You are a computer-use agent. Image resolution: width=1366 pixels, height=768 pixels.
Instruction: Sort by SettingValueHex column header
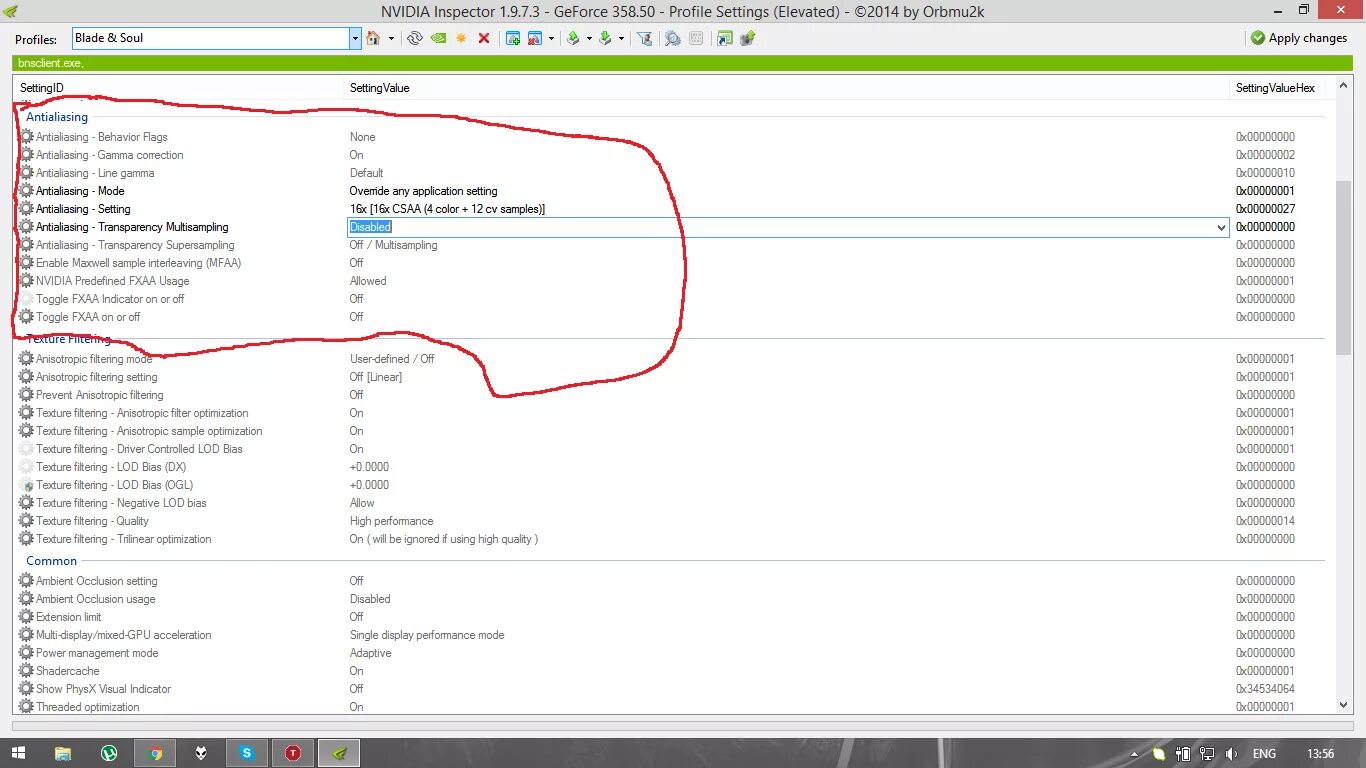(1279, 88)
